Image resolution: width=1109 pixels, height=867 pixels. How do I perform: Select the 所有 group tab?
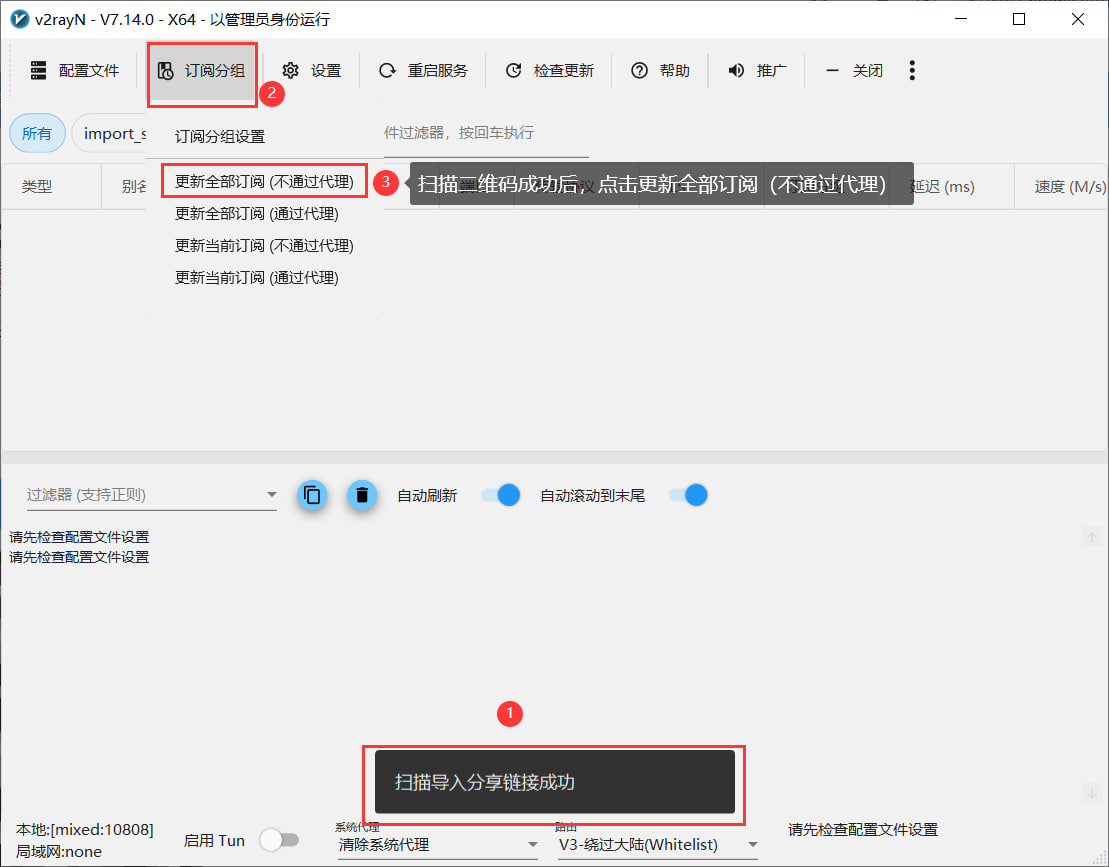[37, 133]
